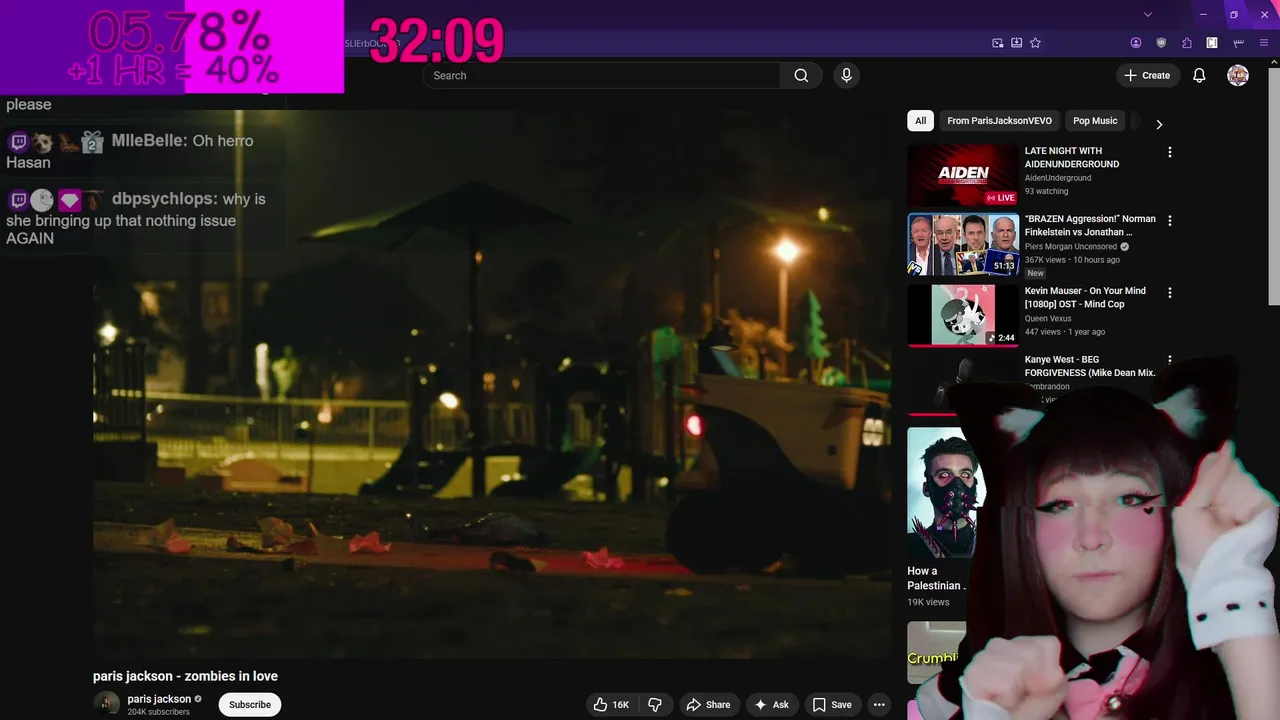Click the Ask AI button
1280x720 pixels.
point(771,705)
